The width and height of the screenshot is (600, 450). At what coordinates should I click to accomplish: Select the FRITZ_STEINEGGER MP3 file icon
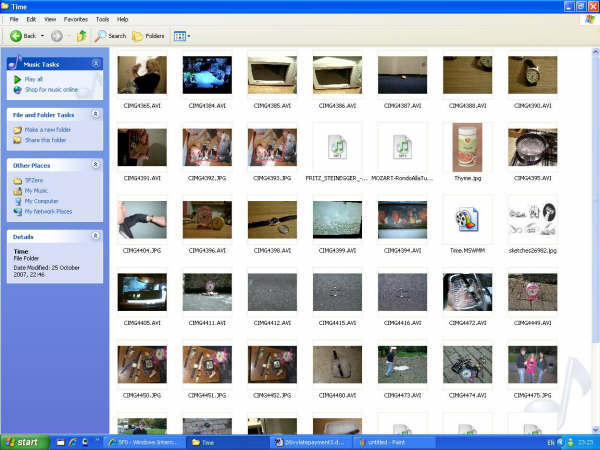click(x=337, y=148)
